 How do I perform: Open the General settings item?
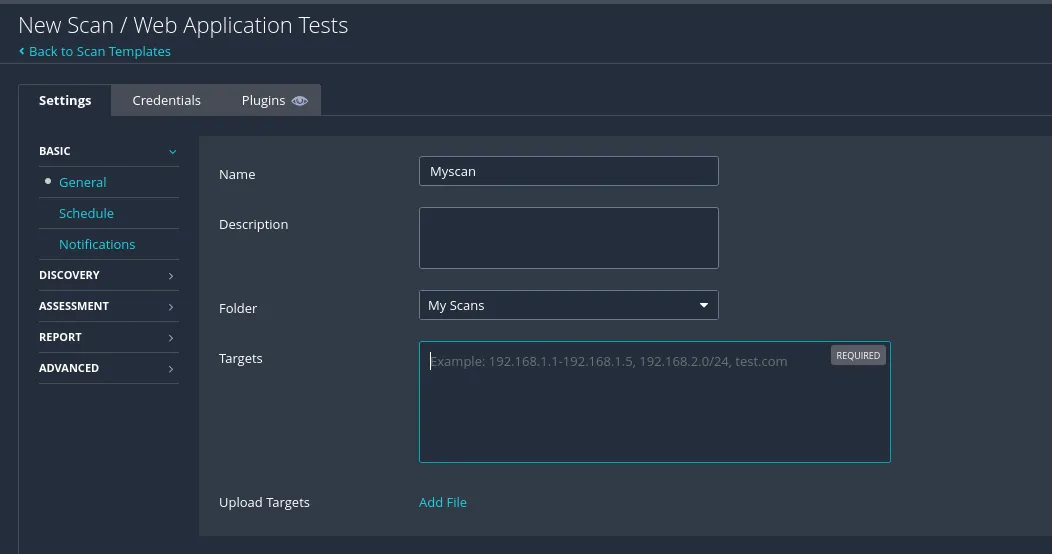[x=82, y=182]
